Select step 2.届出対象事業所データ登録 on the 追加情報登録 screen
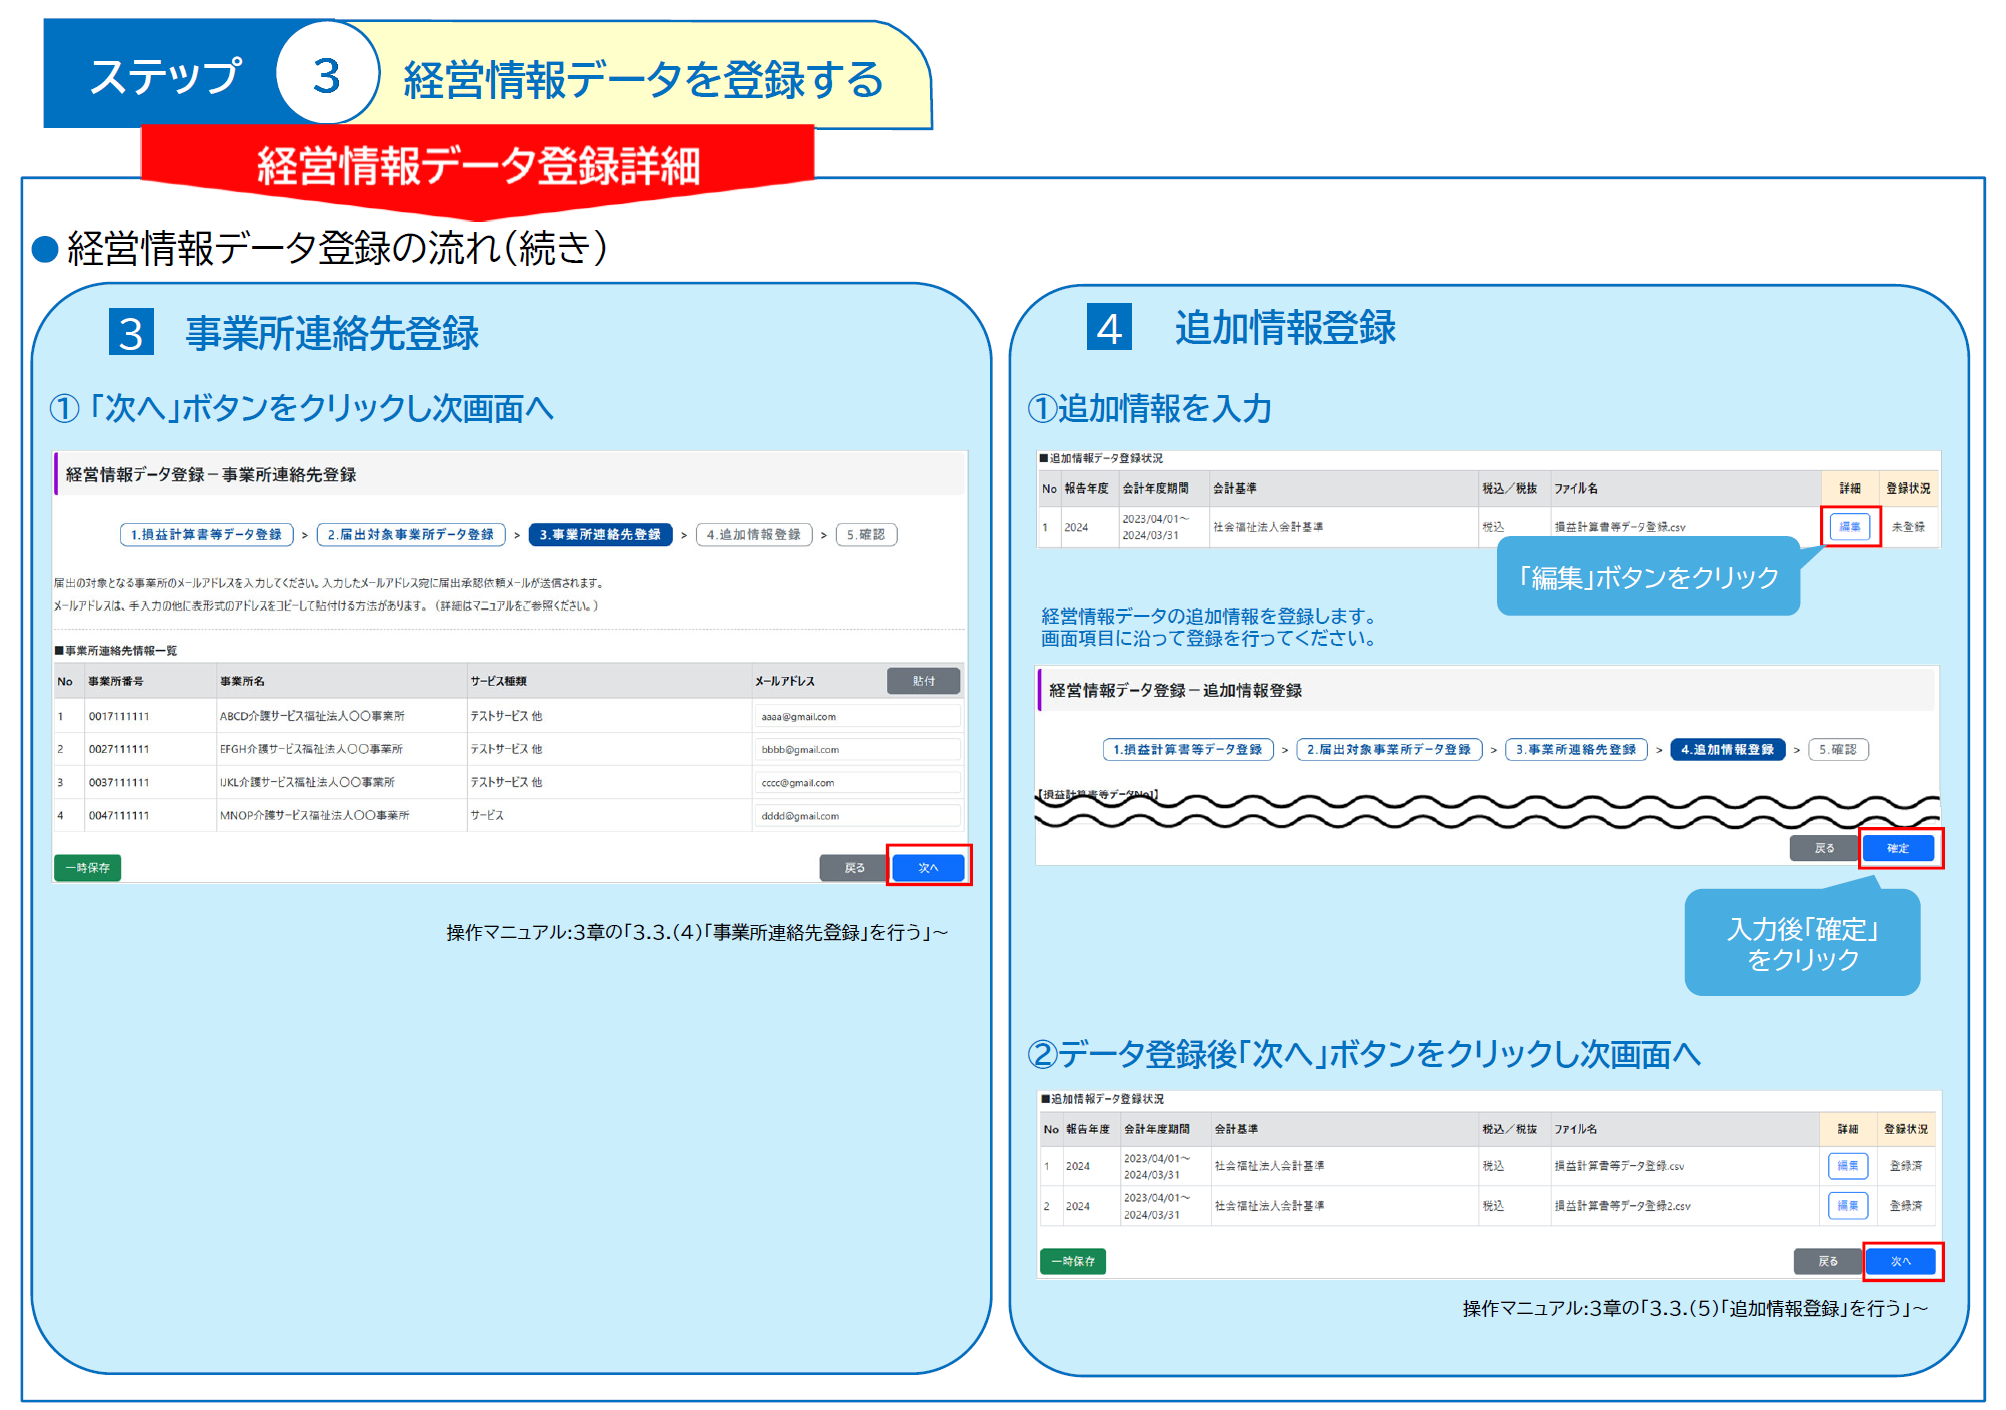Screen dimensions: 2006x1410 coord(1389,749)
